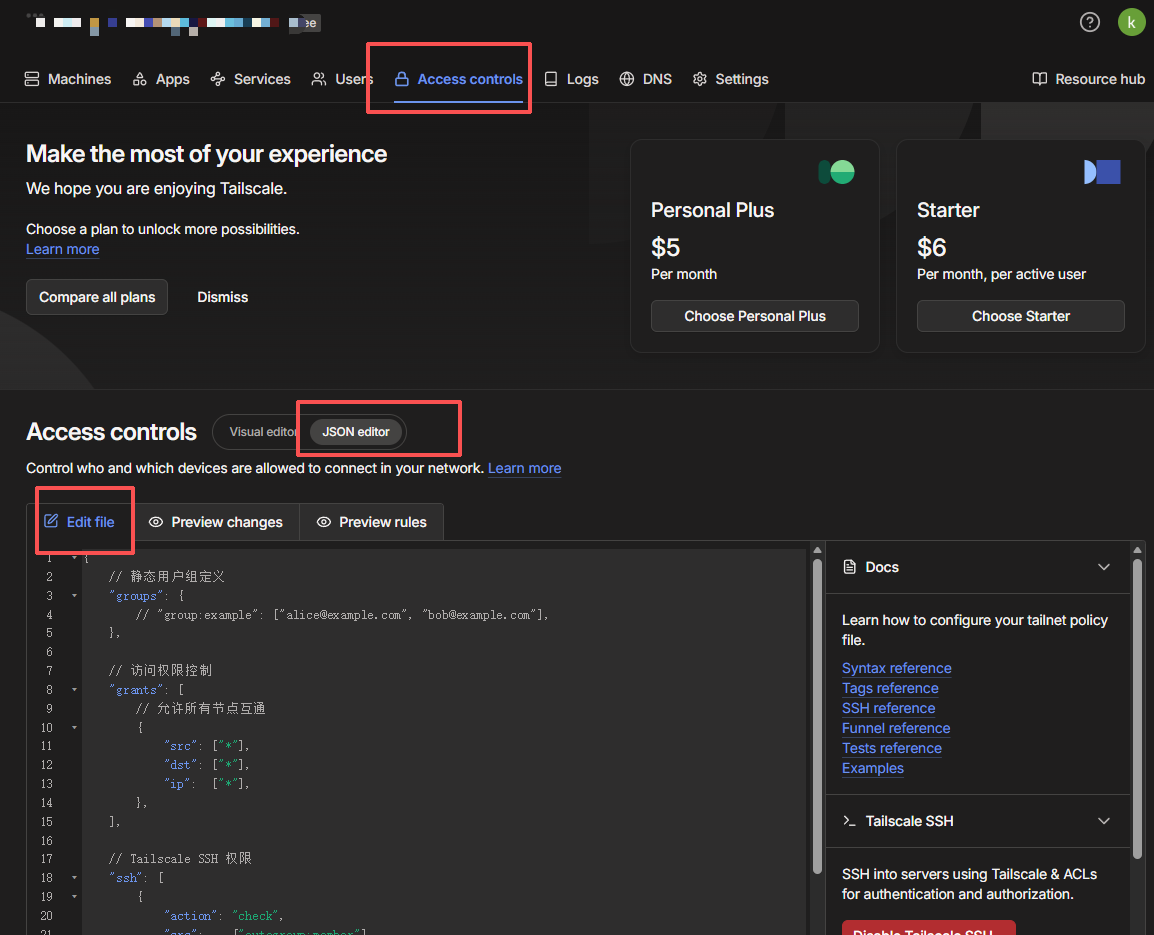Collapse the groups block fold arrow
Viewport: 1154px width, 935px height.
(74, 596)
